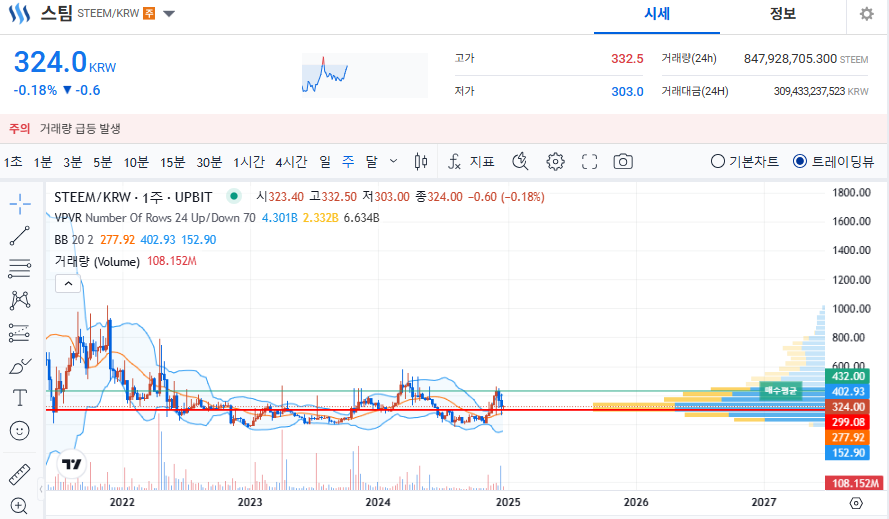Click the STEEM/KRW · 1주 · UPBIT title
The image size is (889, 519).
(x=133, y=197)
